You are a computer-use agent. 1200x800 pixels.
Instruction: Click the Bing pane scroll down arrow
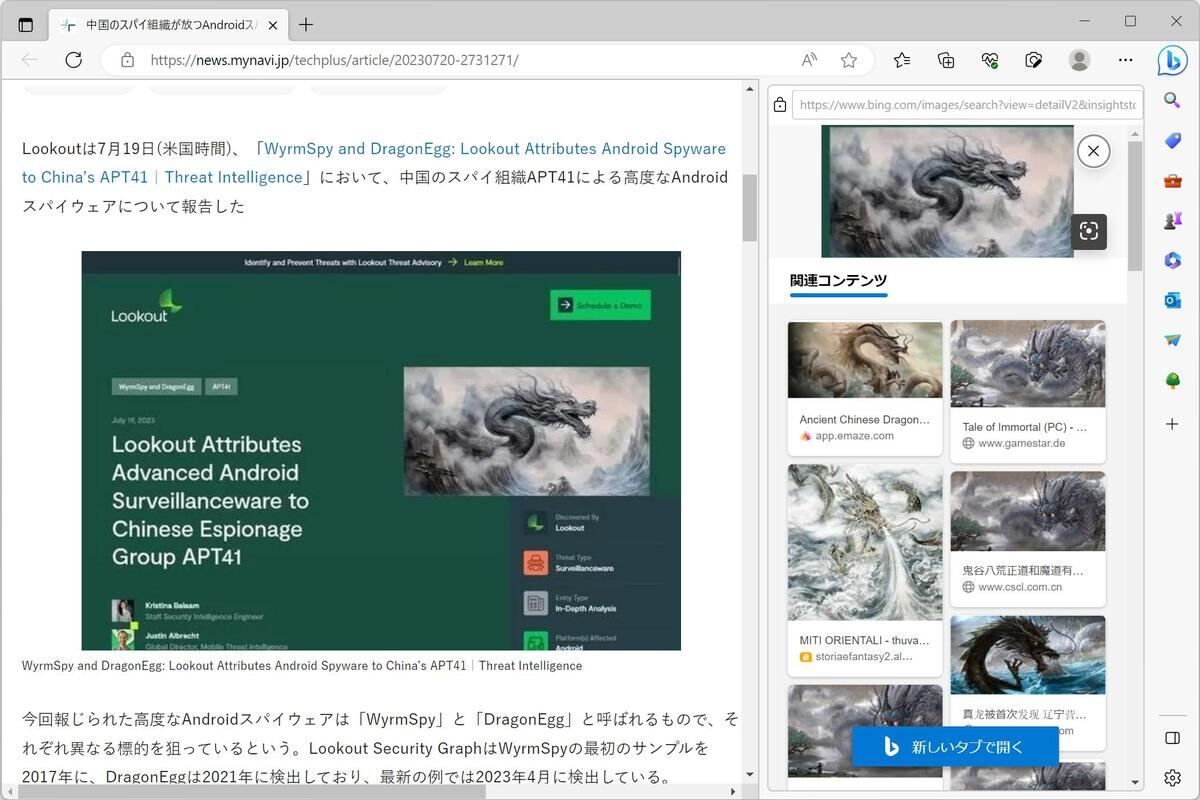coord(1135,782)
